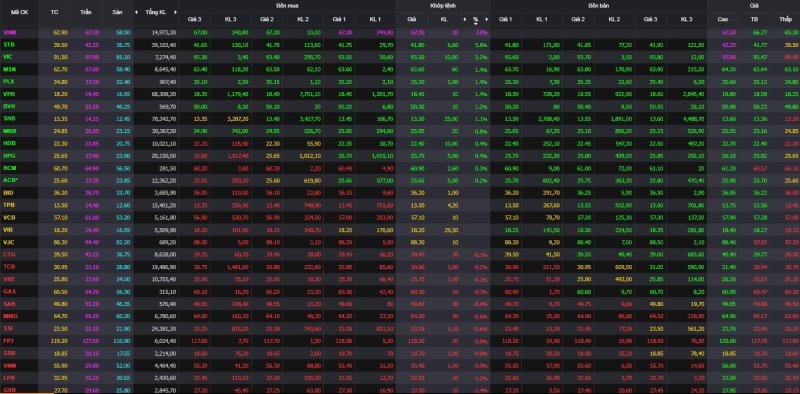The height and width of the screenshot is (394, 800).
Task: Open the STB stock ticker
Action: coord(8,44)
